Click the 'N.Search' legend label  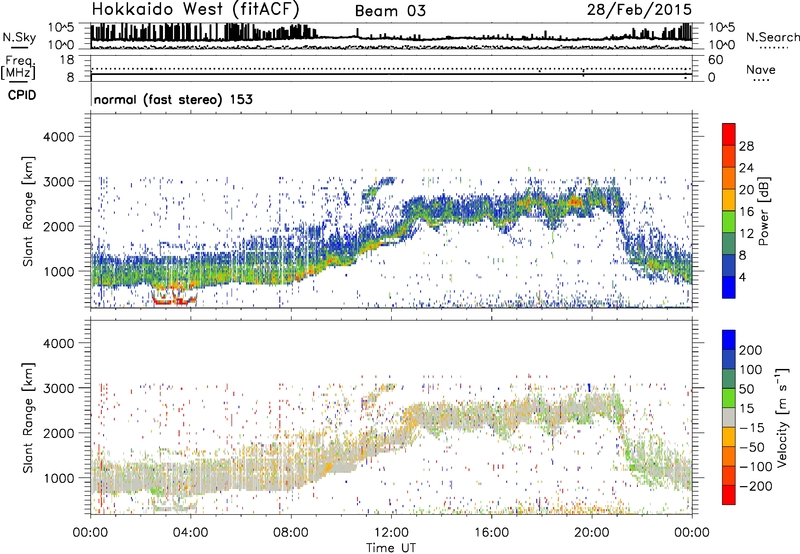(x=772, y=37)
